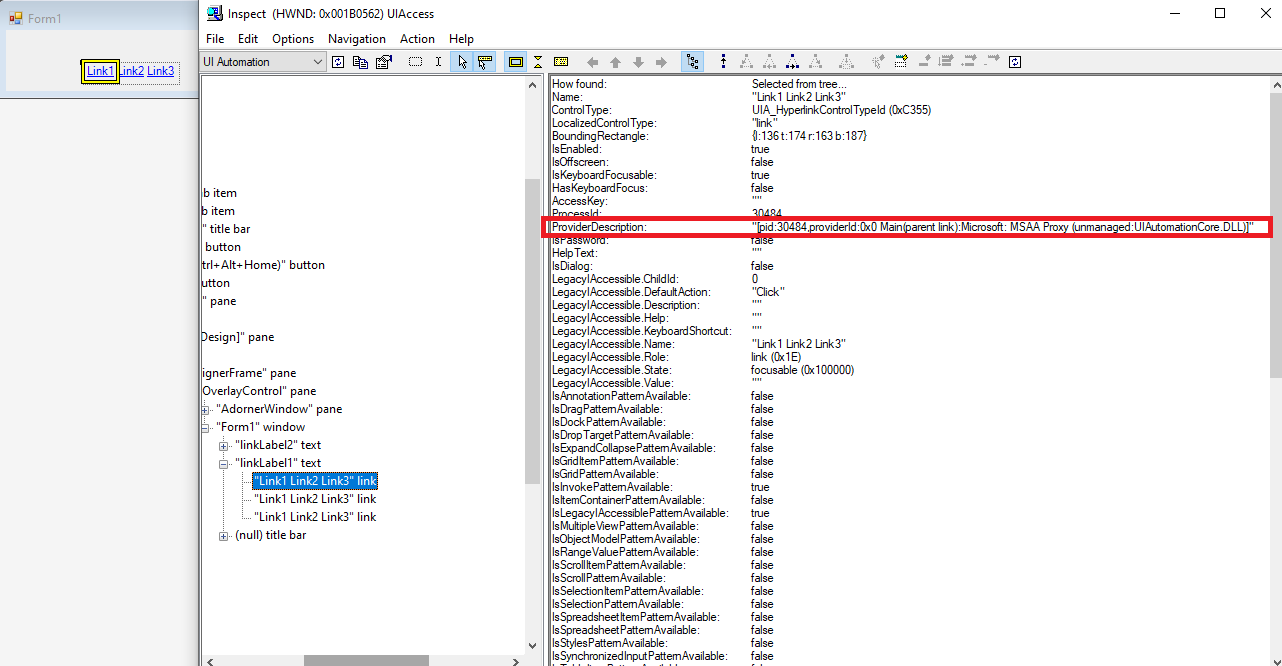This screenshot has width=1282, height=666.
Task: Open the Action menu
Action: coord(418,39)
